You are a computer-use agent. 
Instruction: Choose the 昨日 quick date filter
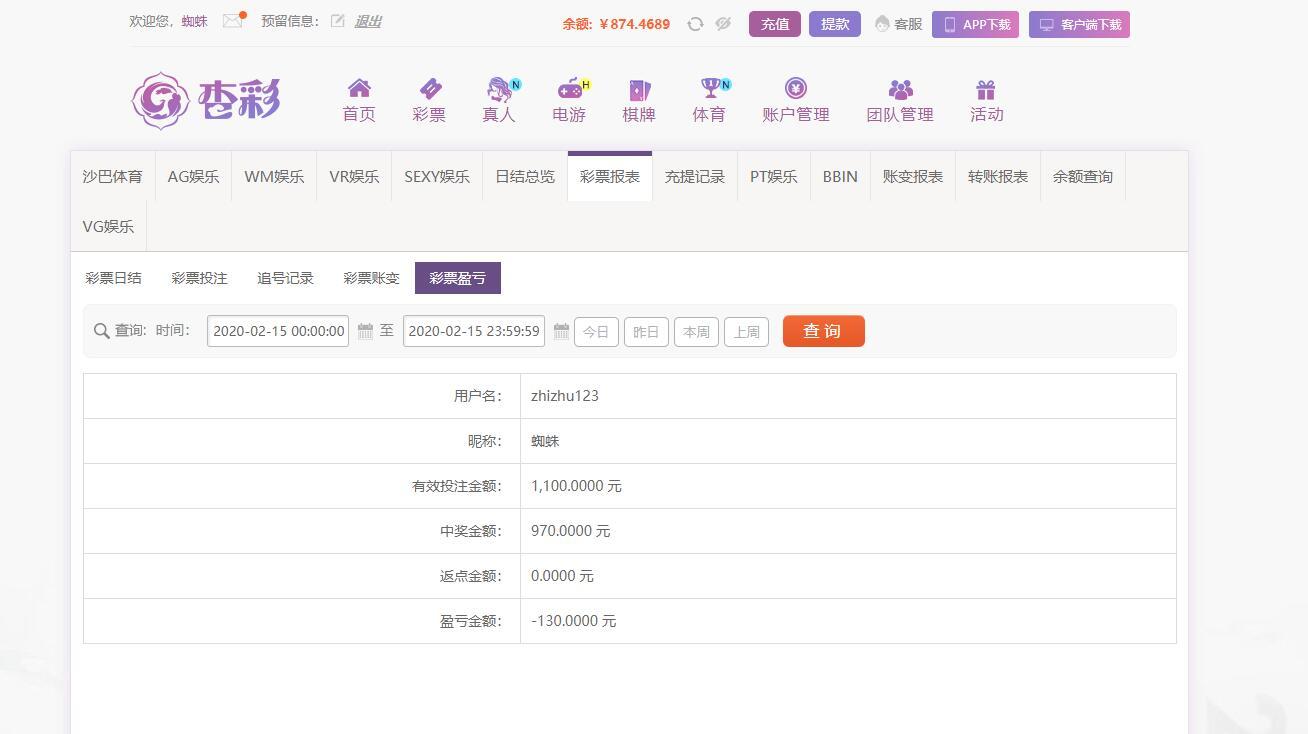pyautogui.click(x=646, y=332)
